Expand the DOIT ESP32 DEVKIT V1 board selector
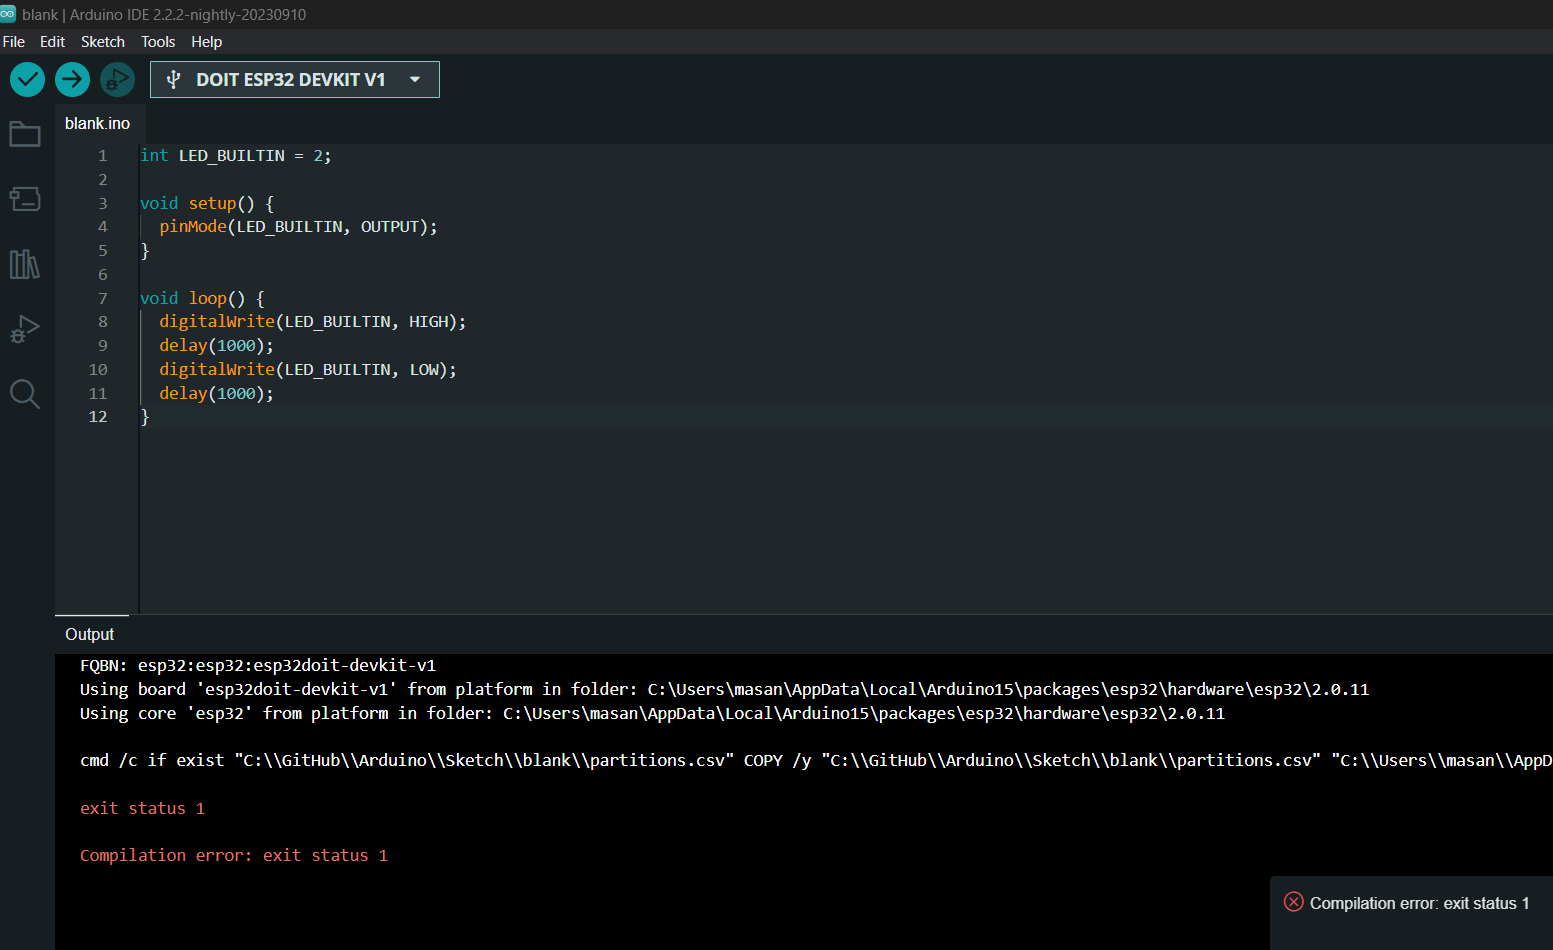This screenshot has height=950, width=1553. tap(290, 80)
